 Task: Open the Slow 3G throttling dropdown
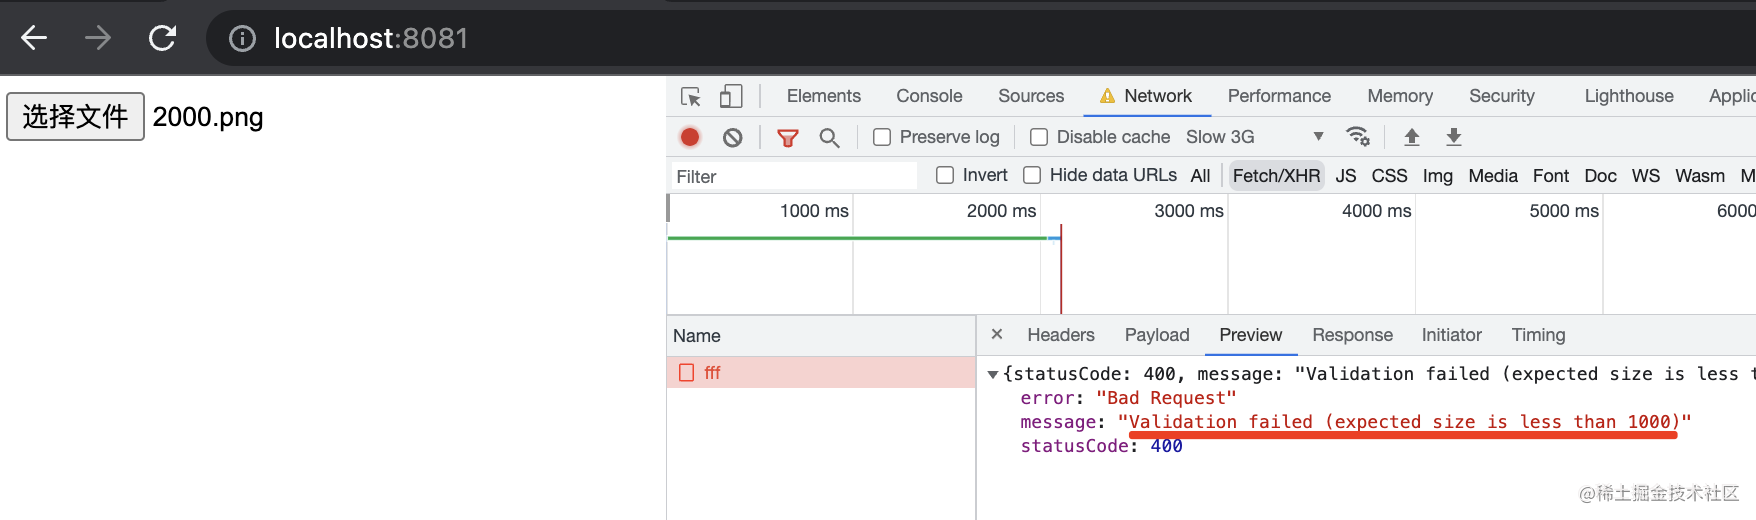coord(1255,137)
